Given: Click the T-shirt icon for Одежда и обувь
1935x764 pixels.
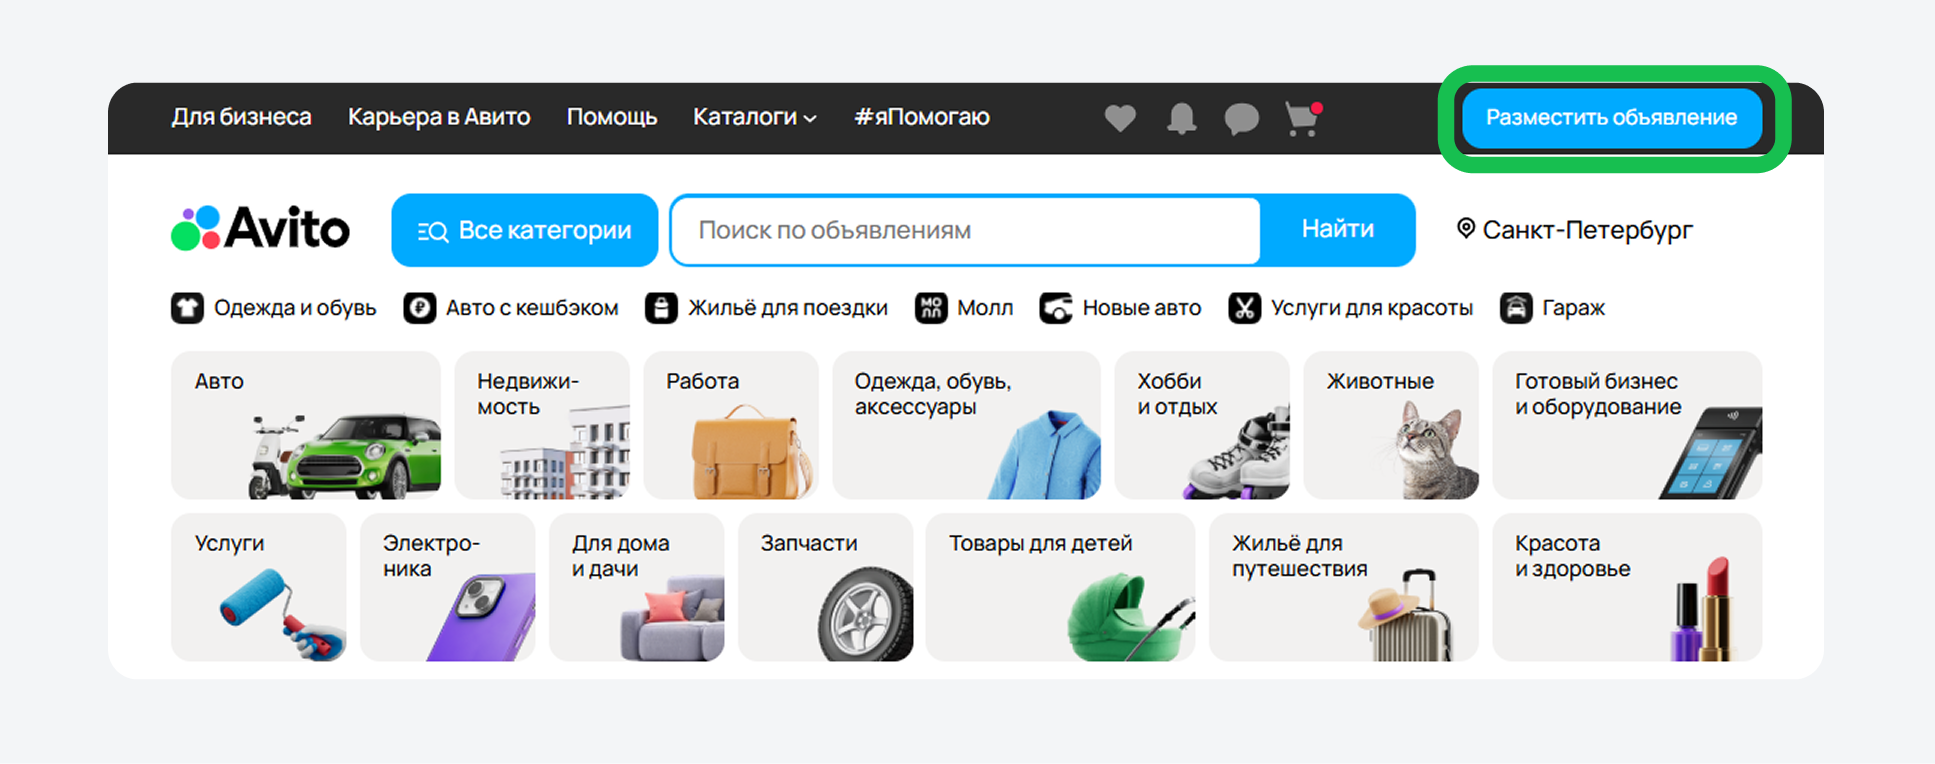Looking at the screenshot, I should pyautogui.click(x=187, y=308).
